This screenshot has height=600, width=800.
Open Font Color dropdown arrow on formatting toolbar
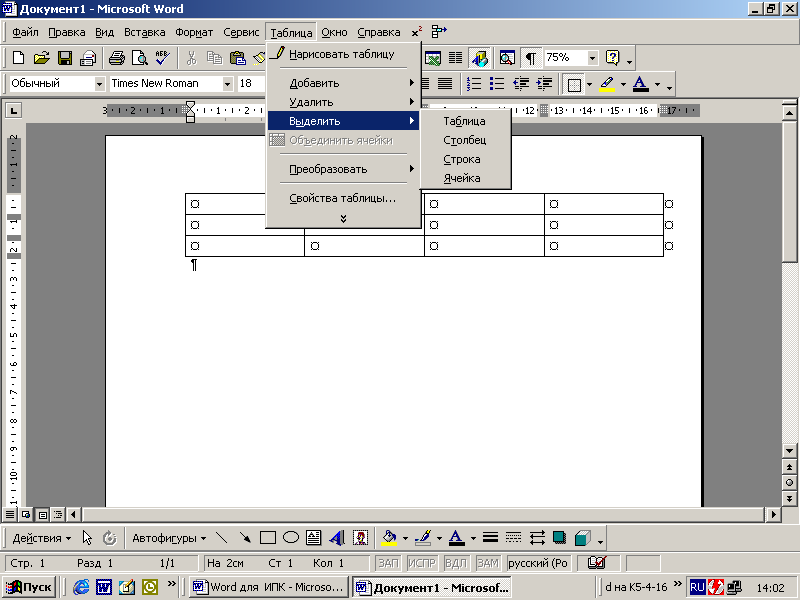657,84
